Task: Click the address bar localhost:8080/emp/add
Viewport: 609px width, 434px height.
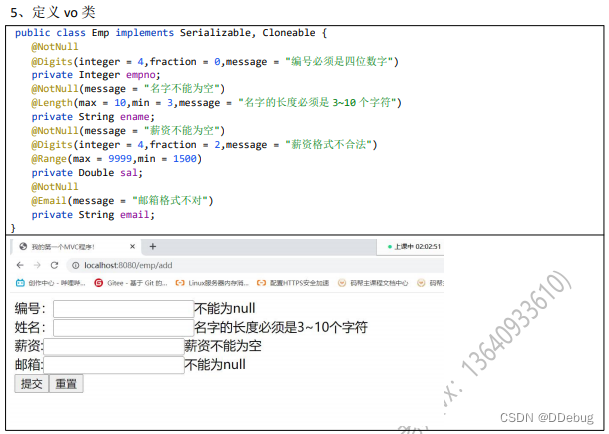Action: 256,265
